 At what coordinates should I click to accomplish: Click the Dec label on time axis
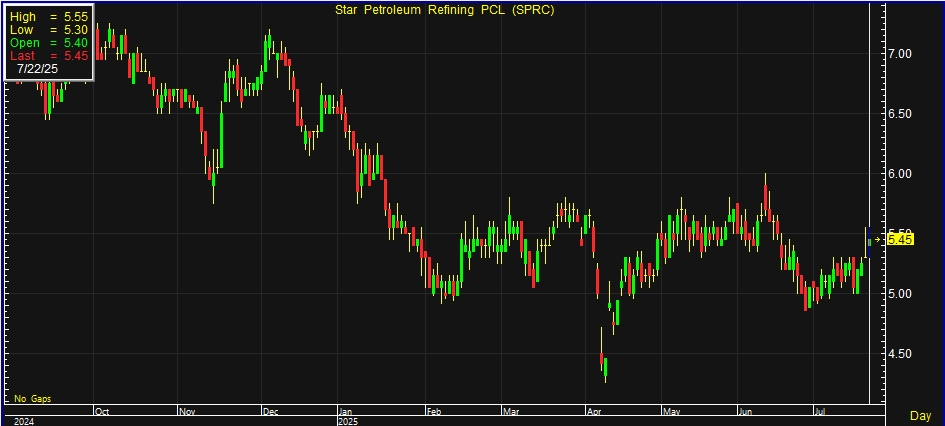pyautogui.click(x=271, y=412)
